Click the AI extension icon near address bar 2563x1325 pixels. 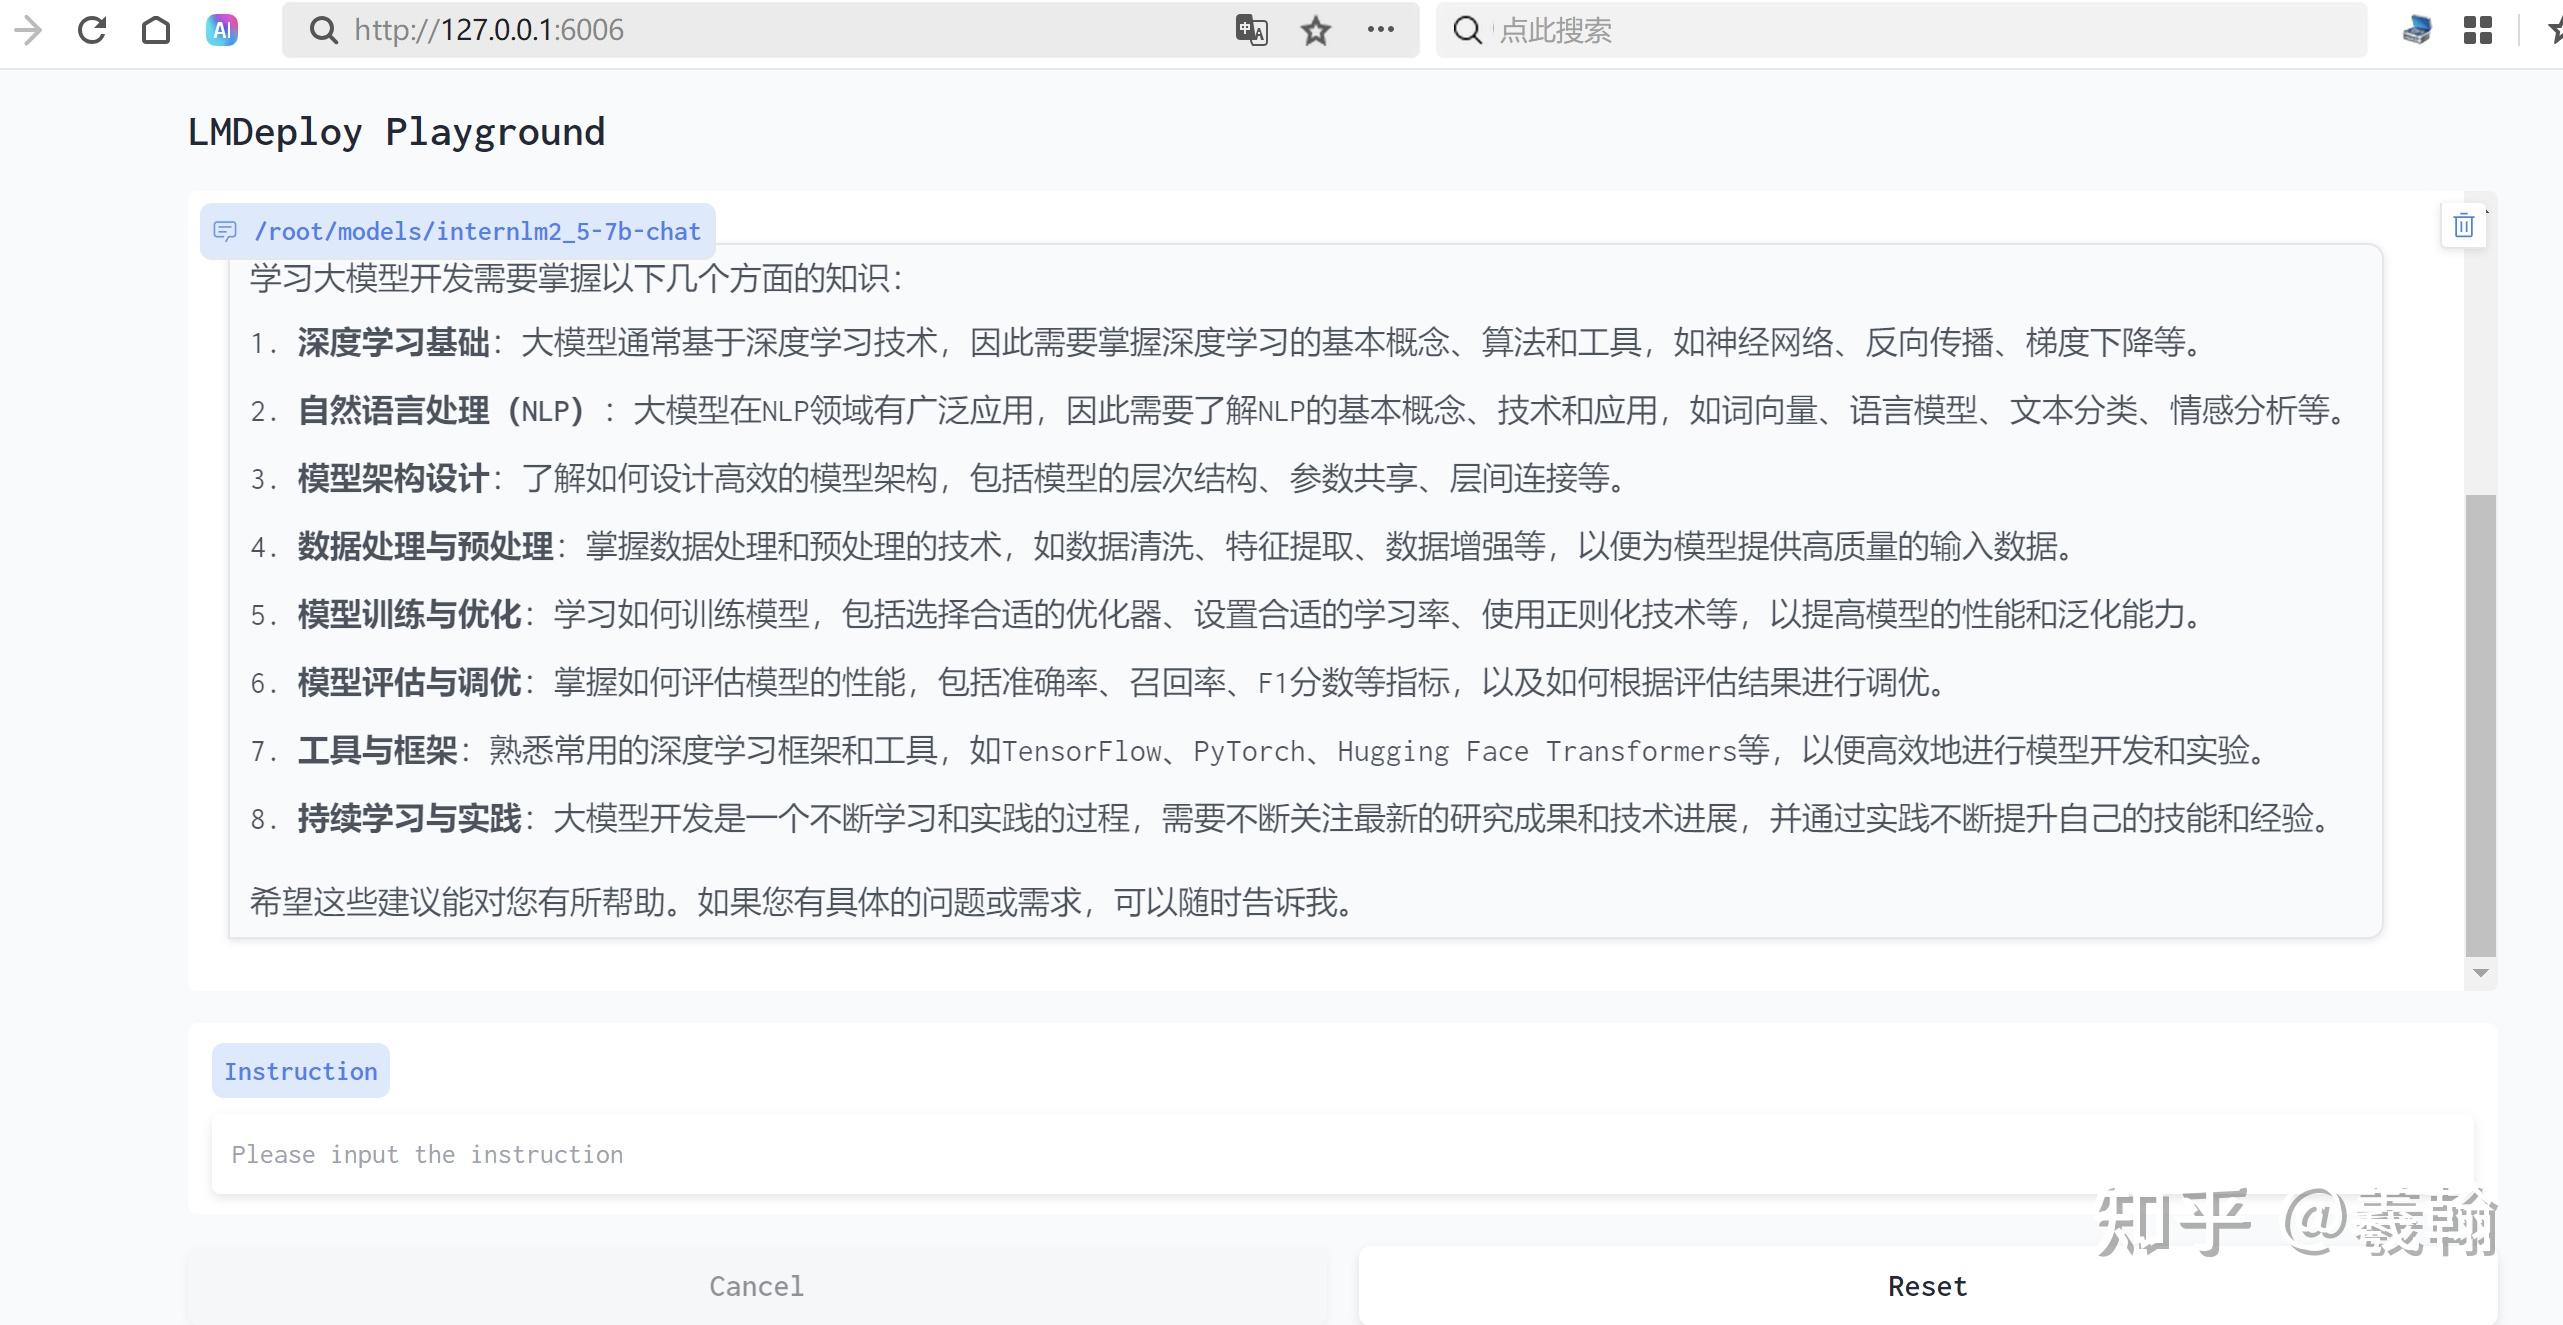[221, 30]
